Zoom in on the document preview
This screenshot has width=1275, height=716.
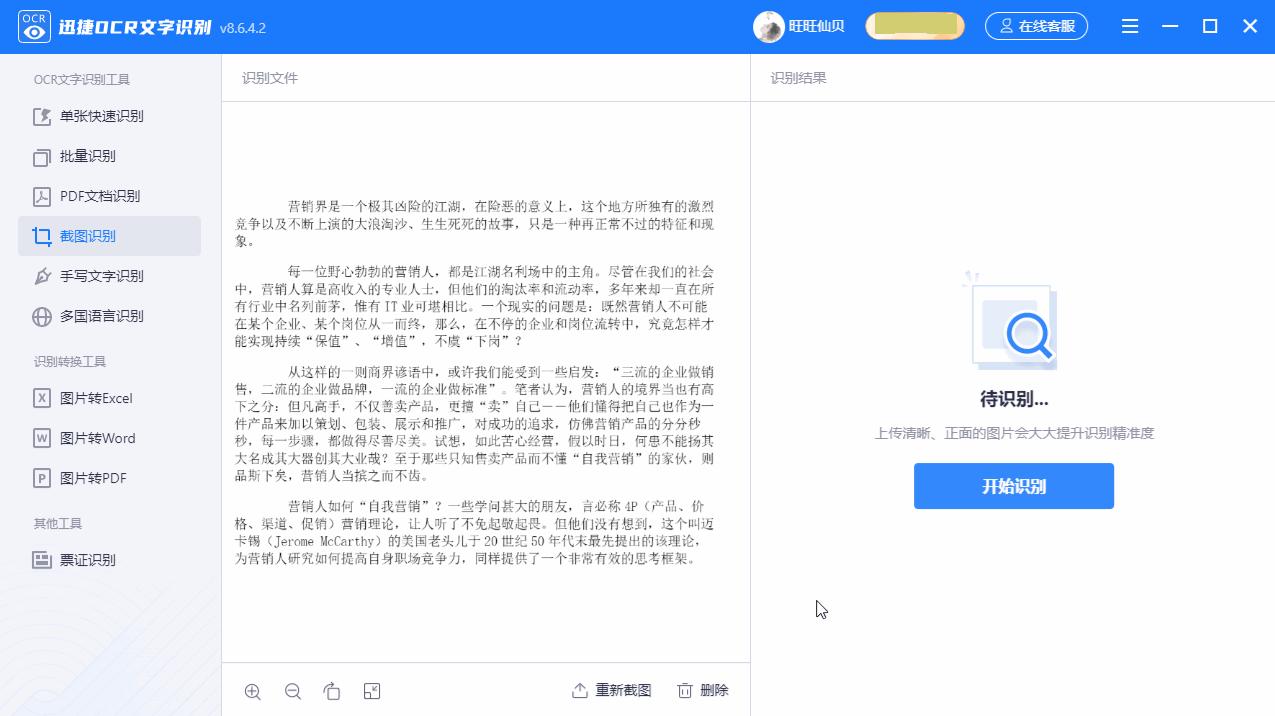click(252, 691)
